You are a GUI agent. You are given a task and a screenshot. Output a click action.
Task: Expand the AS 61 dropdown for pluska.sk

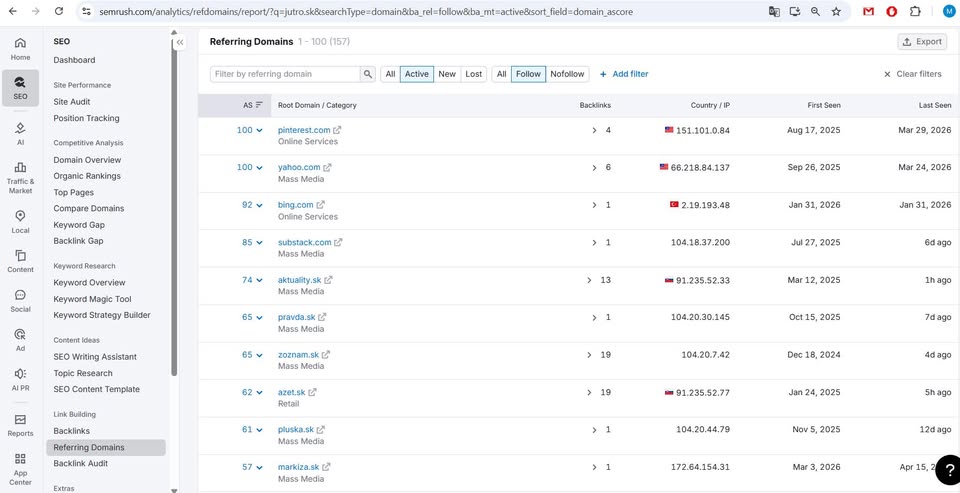click(252, 430)
